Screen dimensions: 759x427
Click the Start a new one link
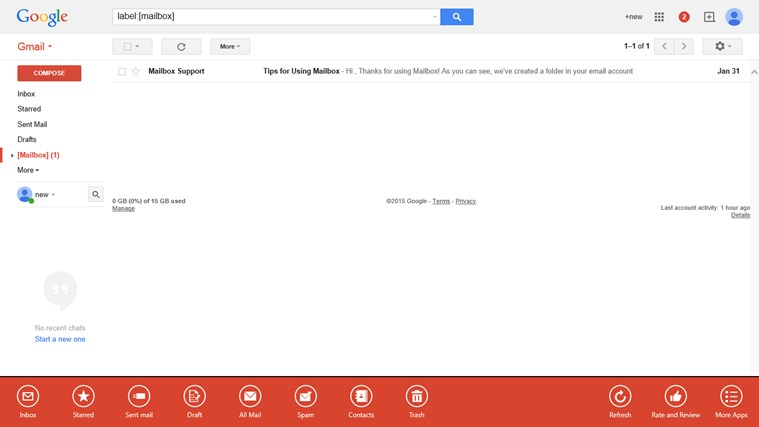(60, 339)
